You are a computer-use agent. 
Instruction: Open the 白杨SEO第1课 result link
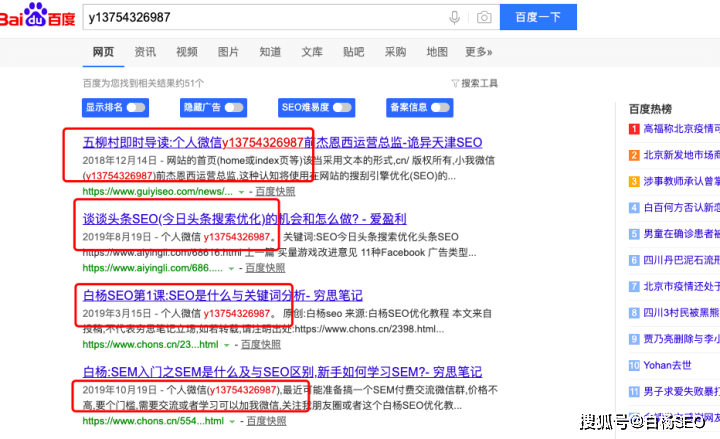point(222,295)
